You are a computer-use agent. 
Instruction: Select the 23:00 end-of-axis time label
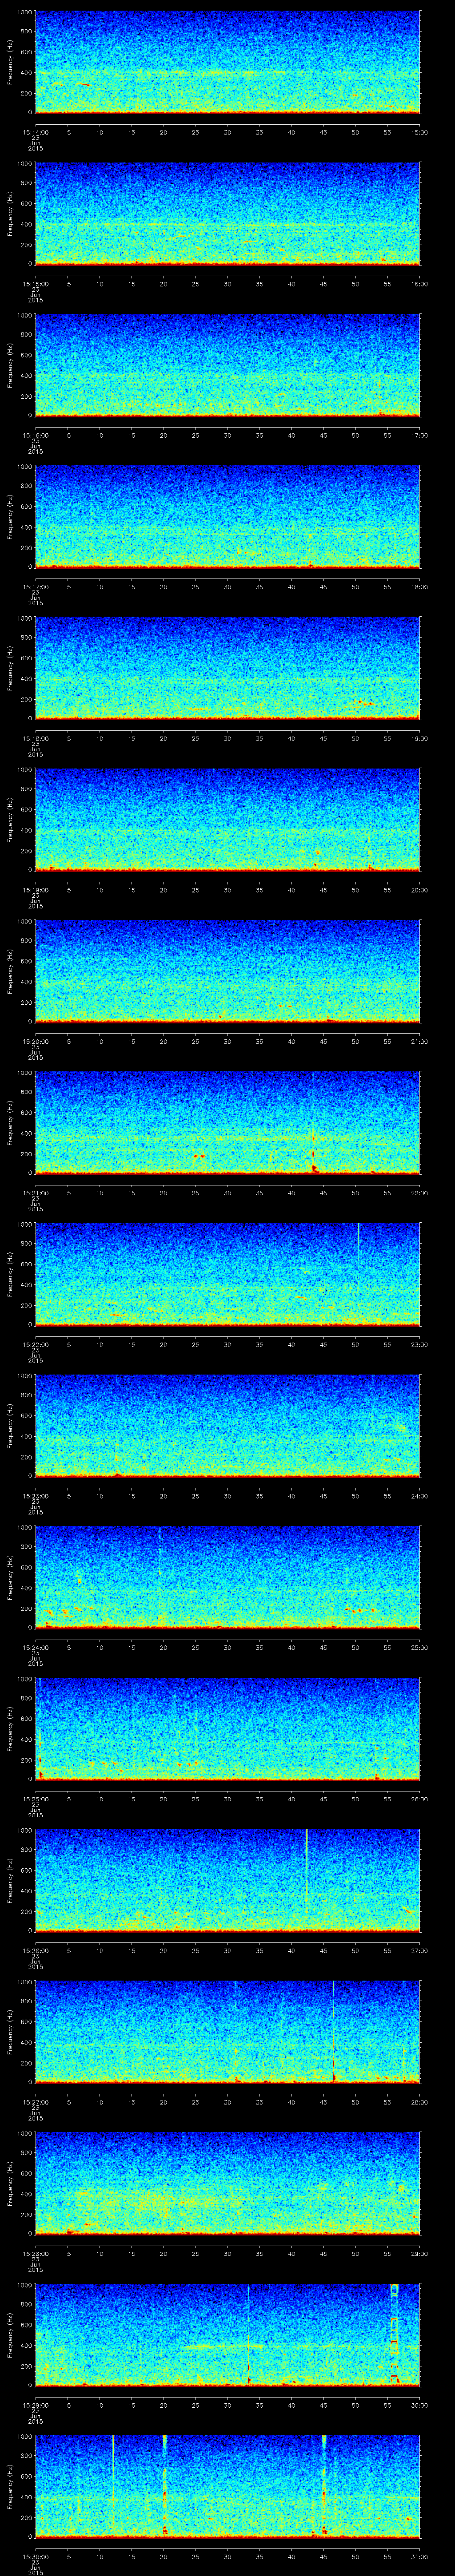tap(419, 1344)
